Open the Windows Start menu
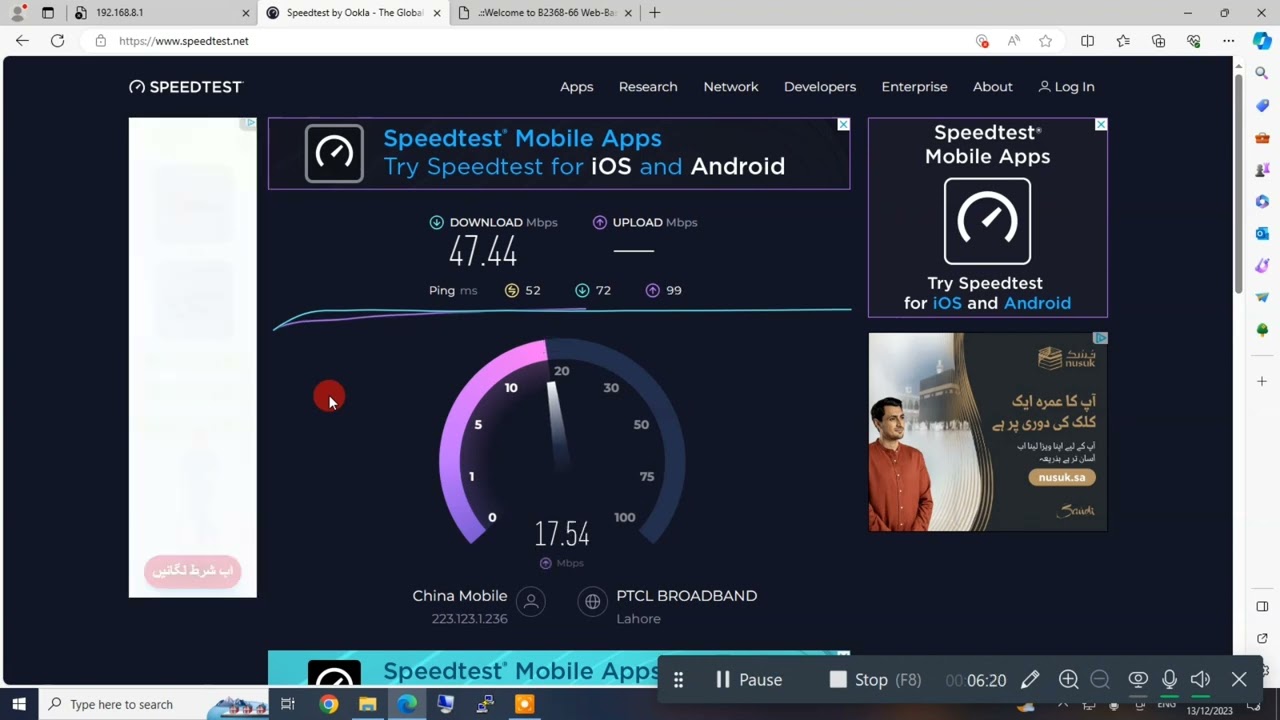This screenshot has height=720, width=1280. pyautogui.click(x=18, y=704)
